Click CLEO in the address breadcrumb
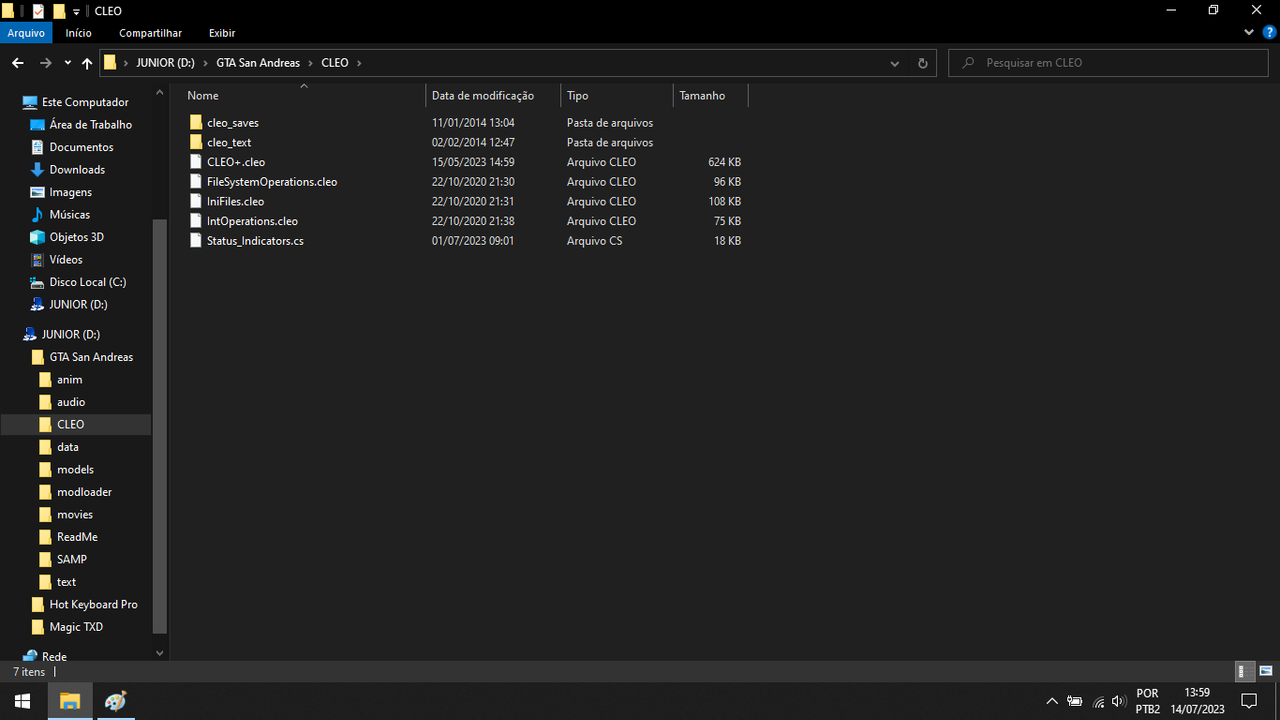Viewport: 1280px width, 720px height. (335, 63)
